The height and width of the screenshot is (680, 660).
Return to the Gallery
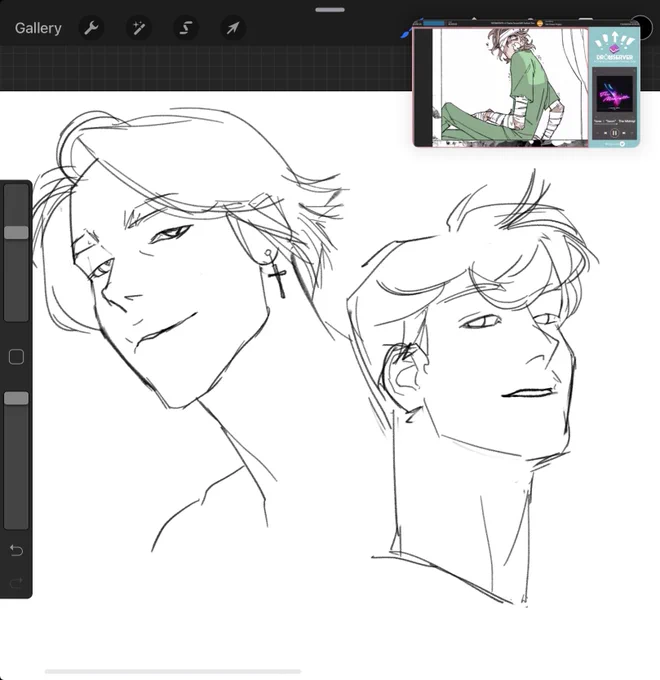point(38,28)
